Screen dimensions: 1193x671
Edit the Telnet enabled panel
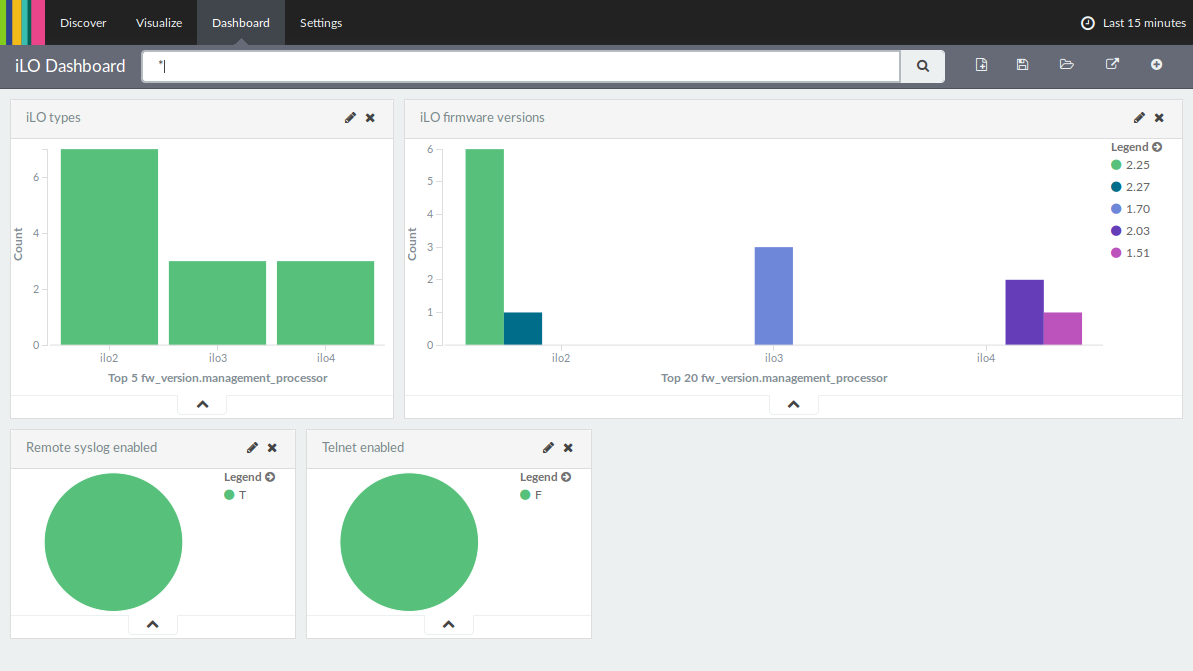tap(548, 448)
